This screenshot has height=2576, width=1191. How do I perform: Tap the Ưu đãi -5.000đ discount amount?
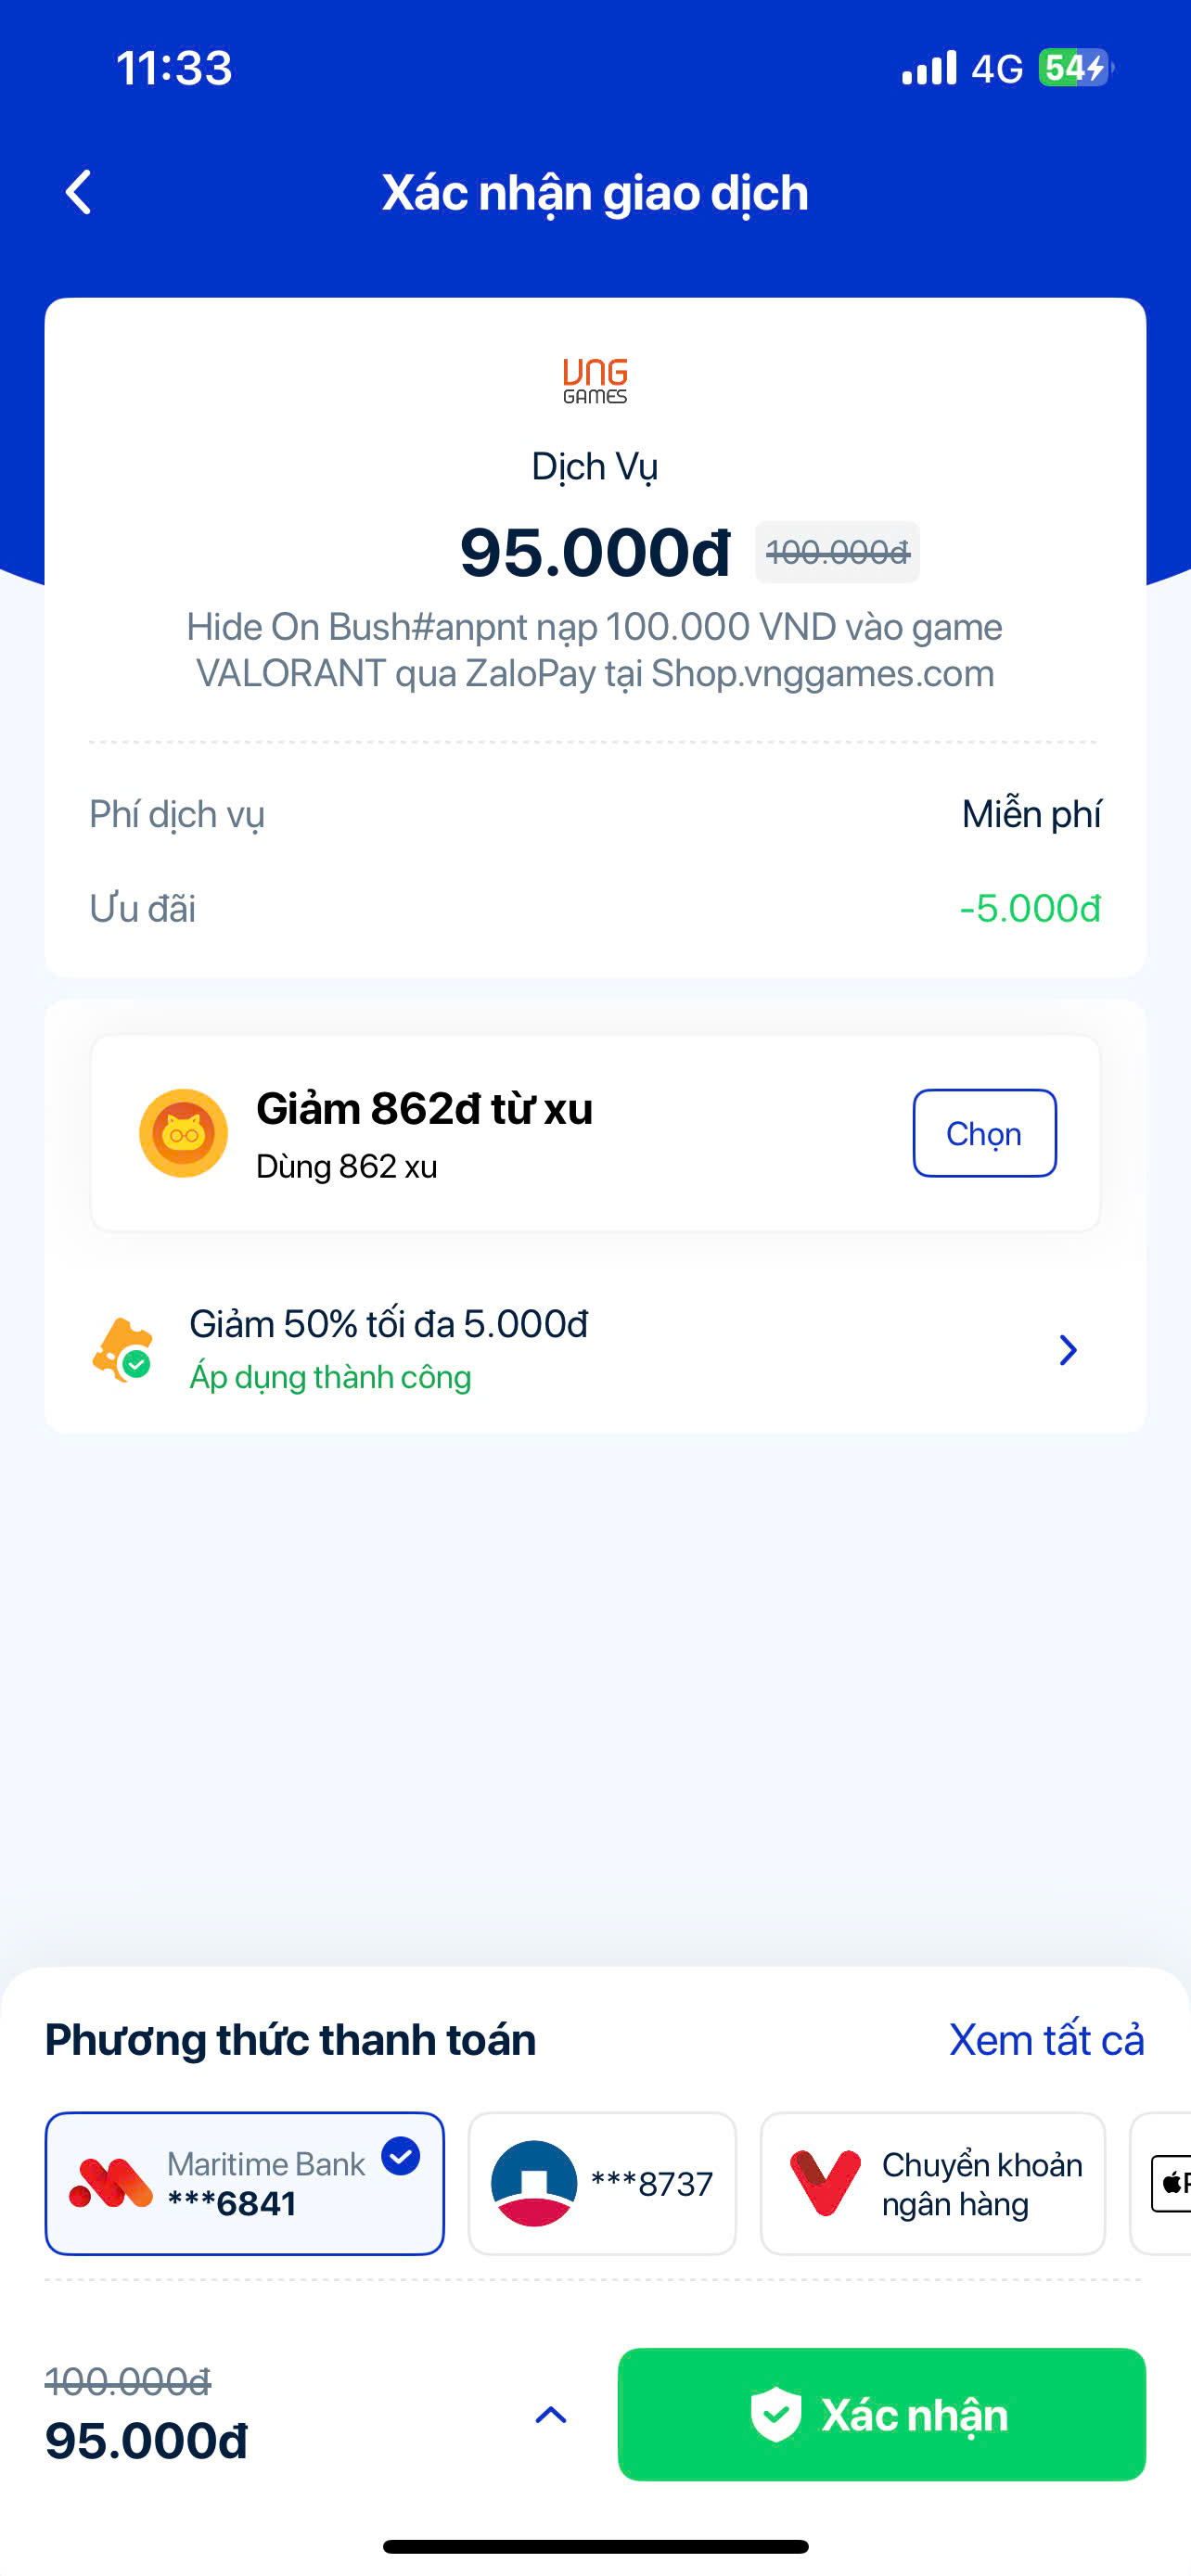tap(1029, 908)
